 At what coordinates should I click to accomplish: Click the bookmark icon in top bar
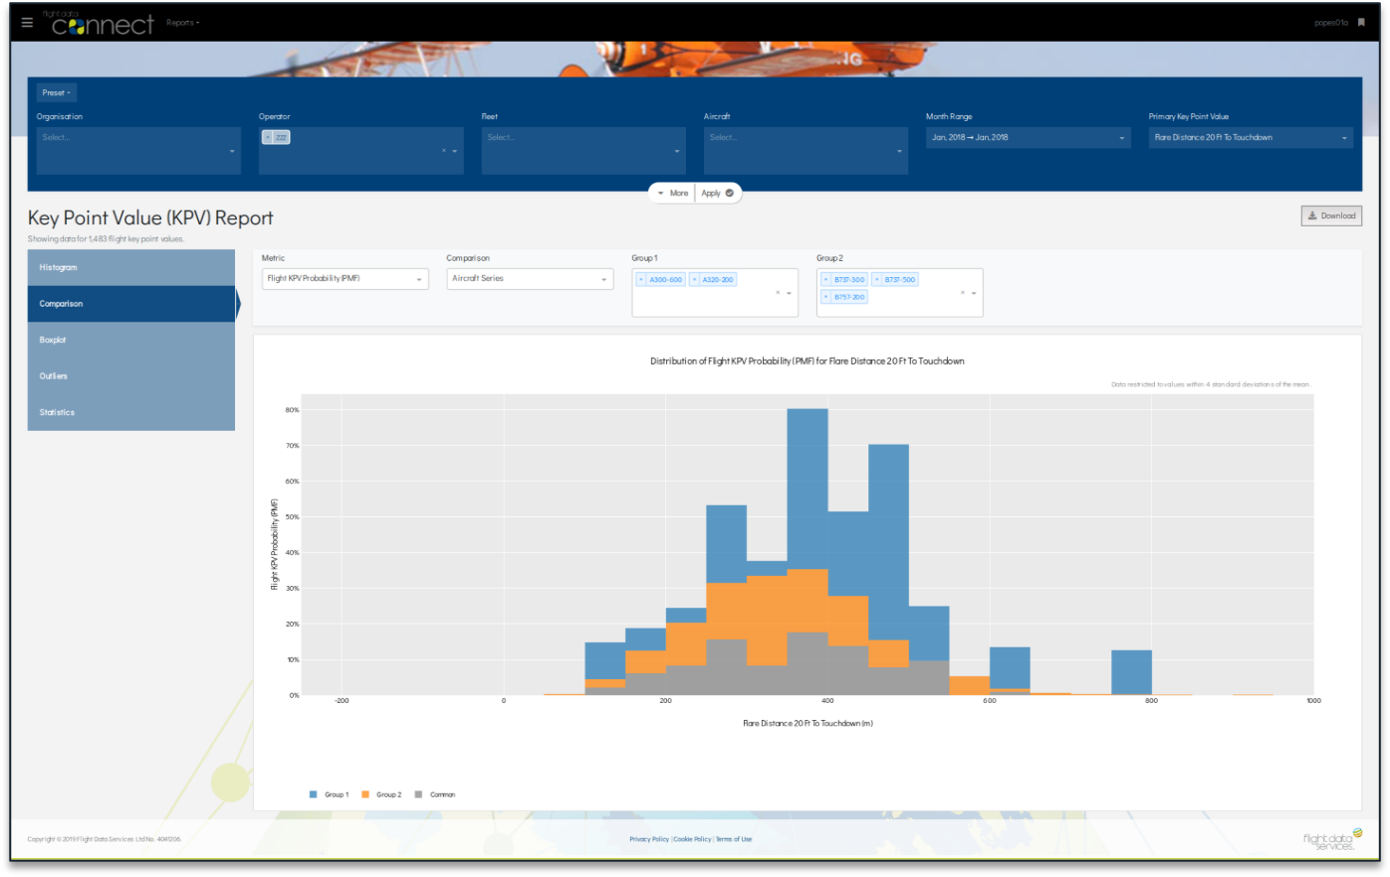coord(1361,22)
